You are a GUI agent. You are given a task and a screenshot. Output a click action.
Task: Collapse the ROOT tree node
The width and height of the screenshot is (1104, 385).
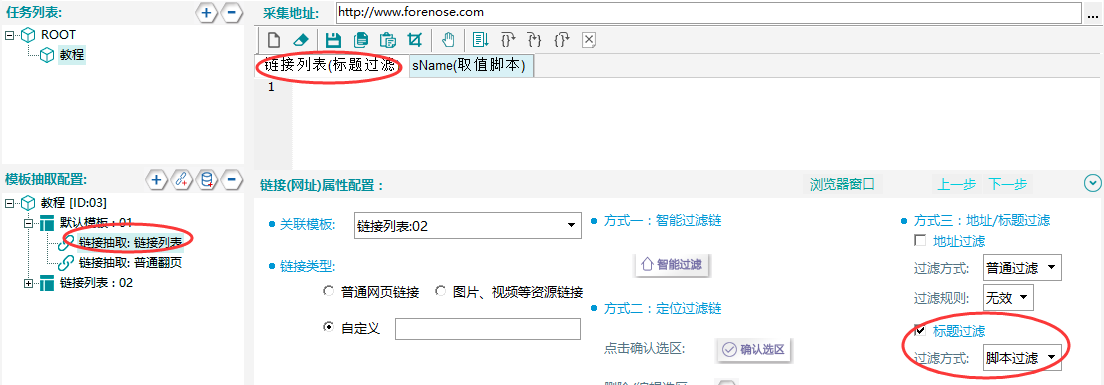click(x=9, y=35)
